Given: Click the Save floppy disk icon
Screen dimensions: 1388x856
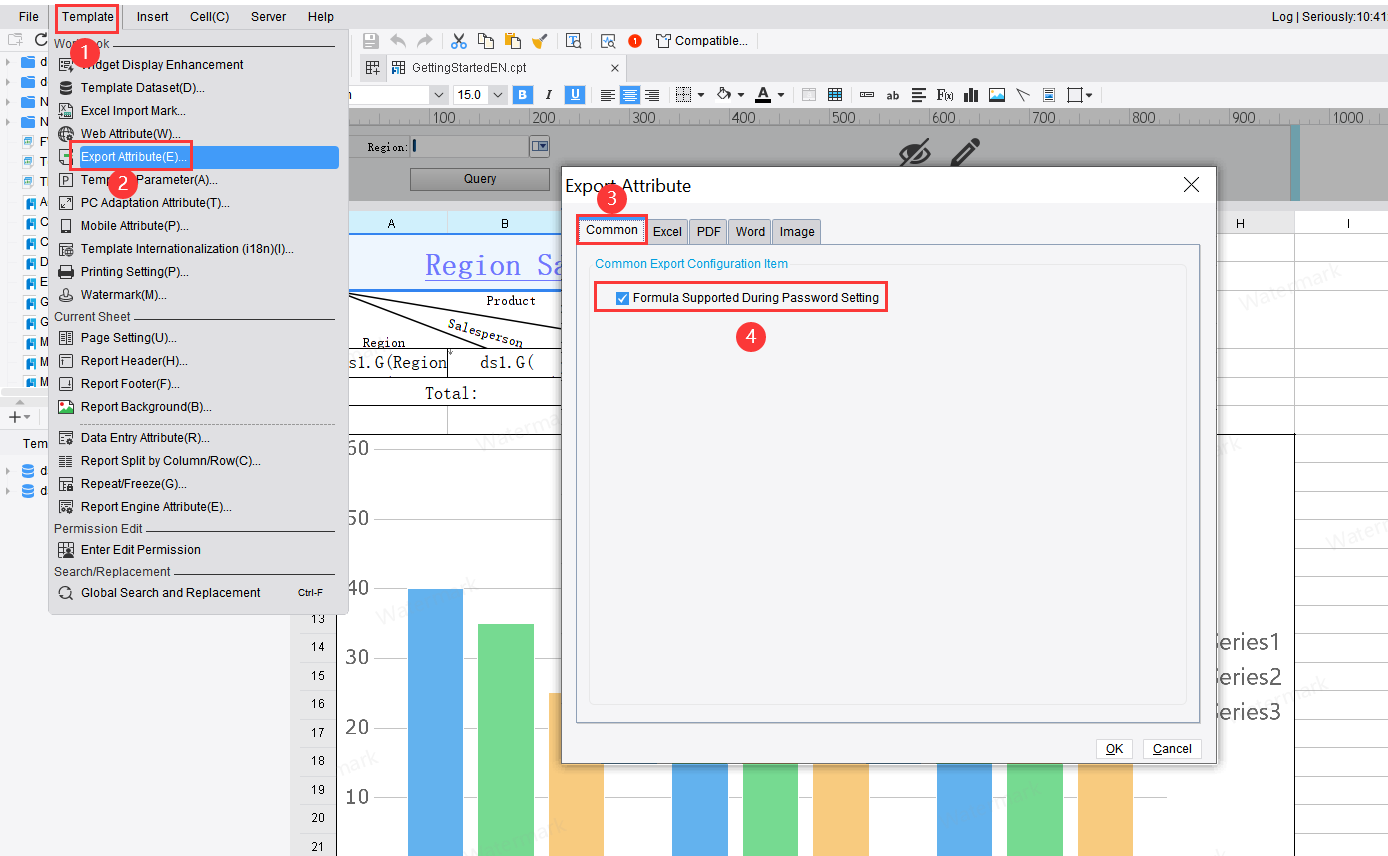Looking at the screenshot, I should point(371,41).
